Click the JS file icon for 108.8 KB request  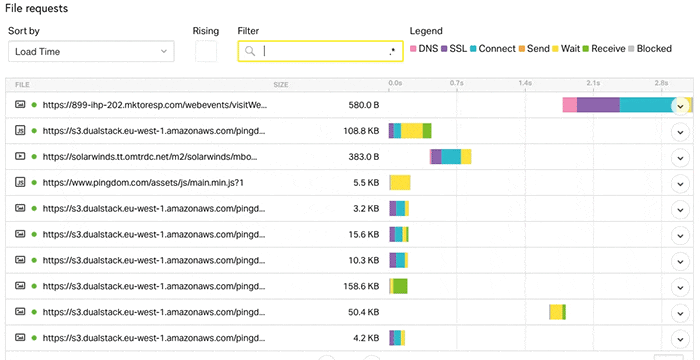20,130
